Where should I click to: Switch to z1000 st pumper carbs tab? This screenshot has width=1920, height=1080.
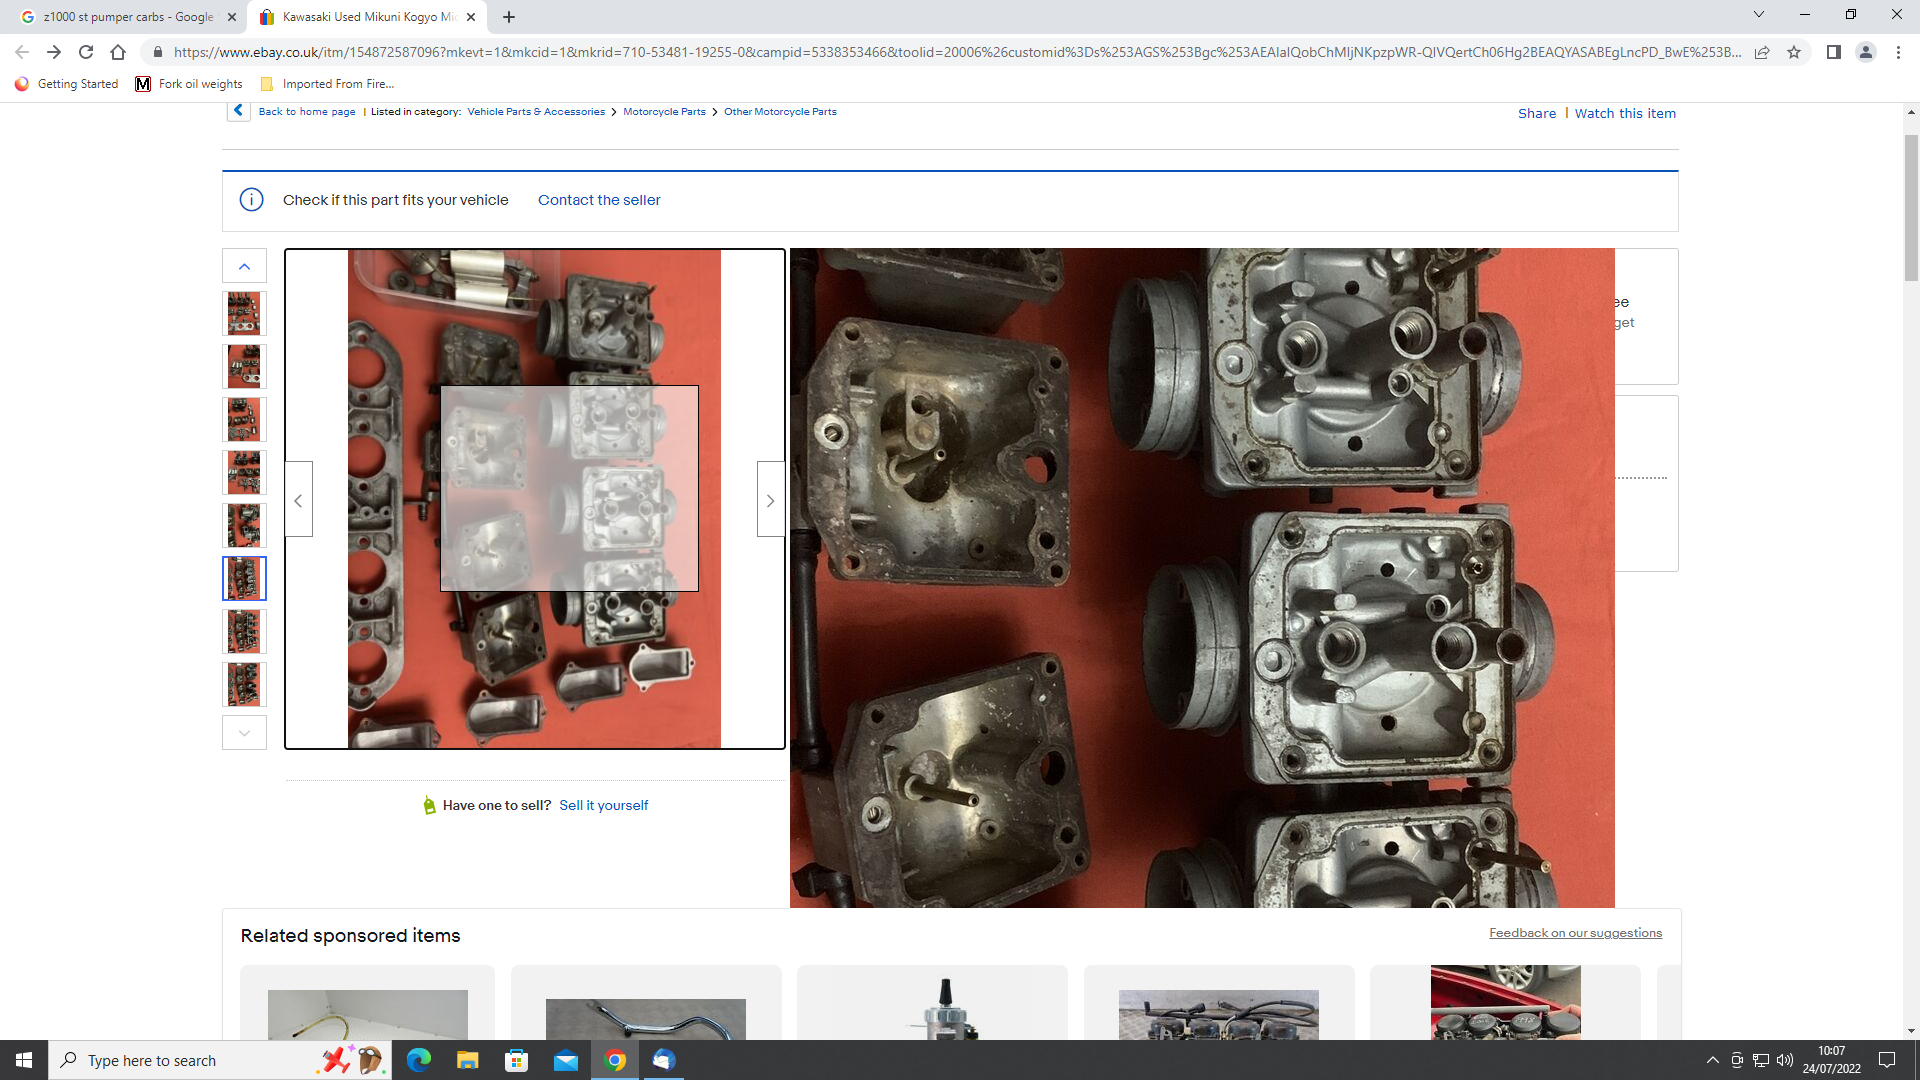(x=128, y=17)
